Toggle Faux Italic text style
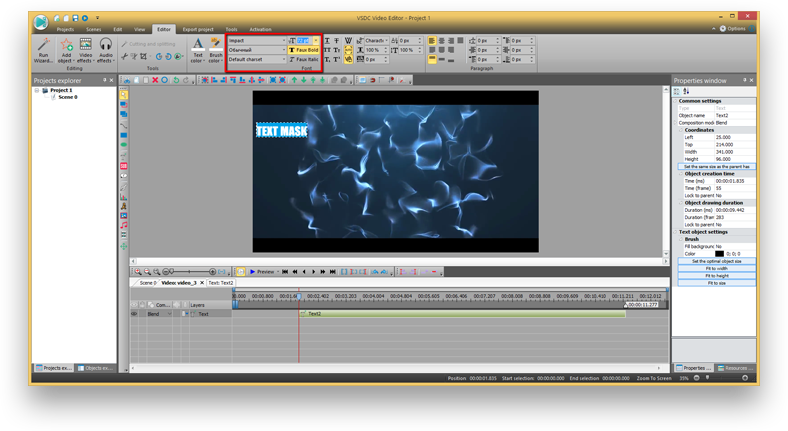Image resolution: width=788 pixels, height=431 pixels. coord(303,60)
